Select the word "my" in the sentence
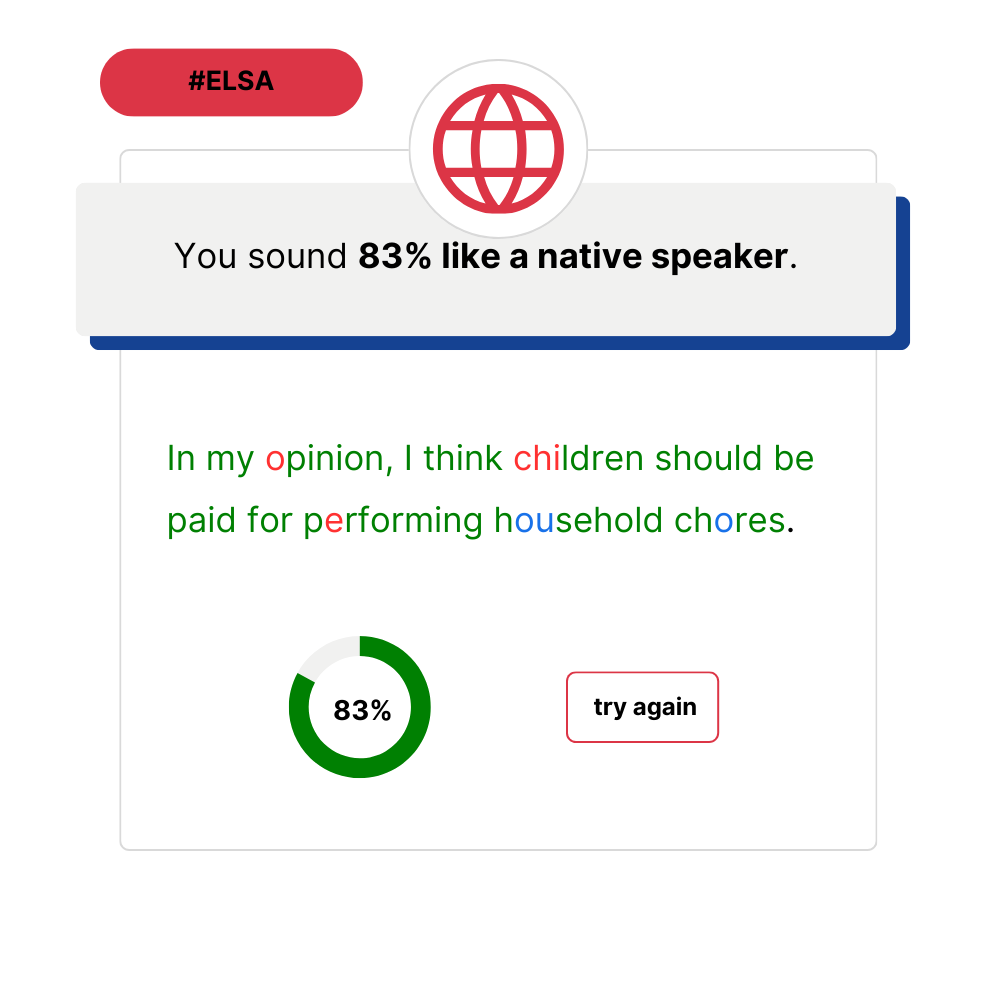The height and width of the screenshot is (1000, 1000). coord(230,461)
